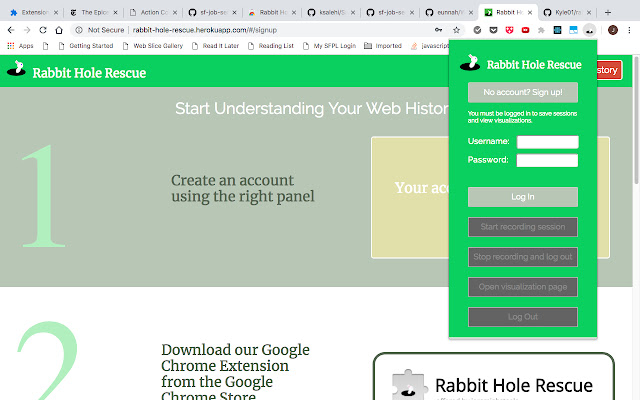Go back with the browser back arrow
This screenshot has height=400, width=640.
coord(11,30)
